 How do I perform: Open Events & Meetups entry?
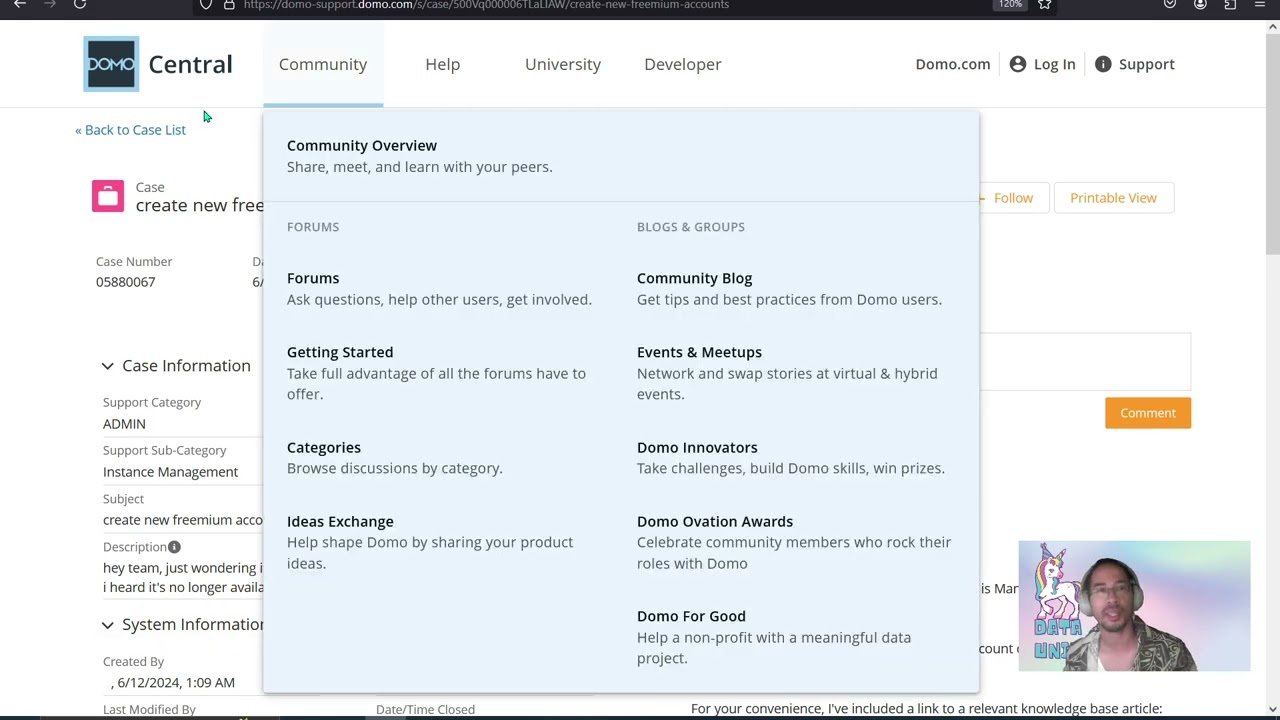click(x=699, y=352)
